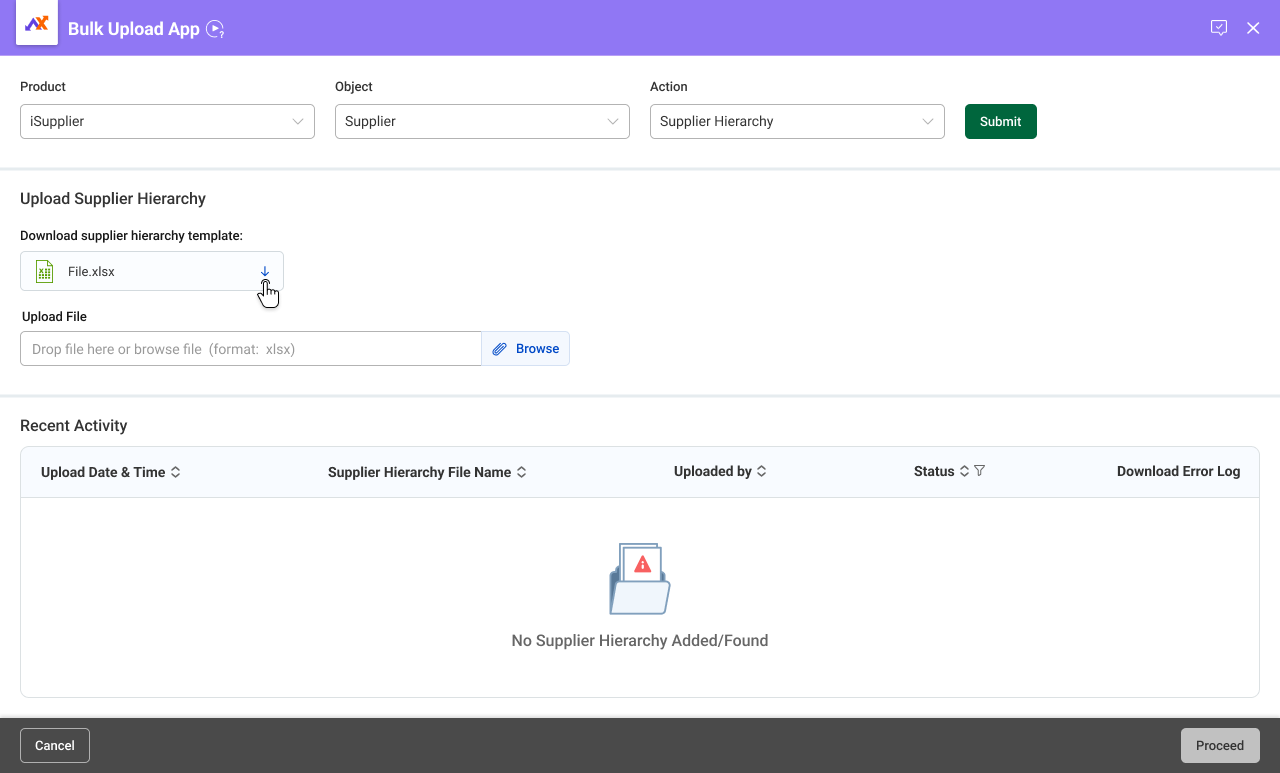Click Browse to choose a file

click(526, 349)
